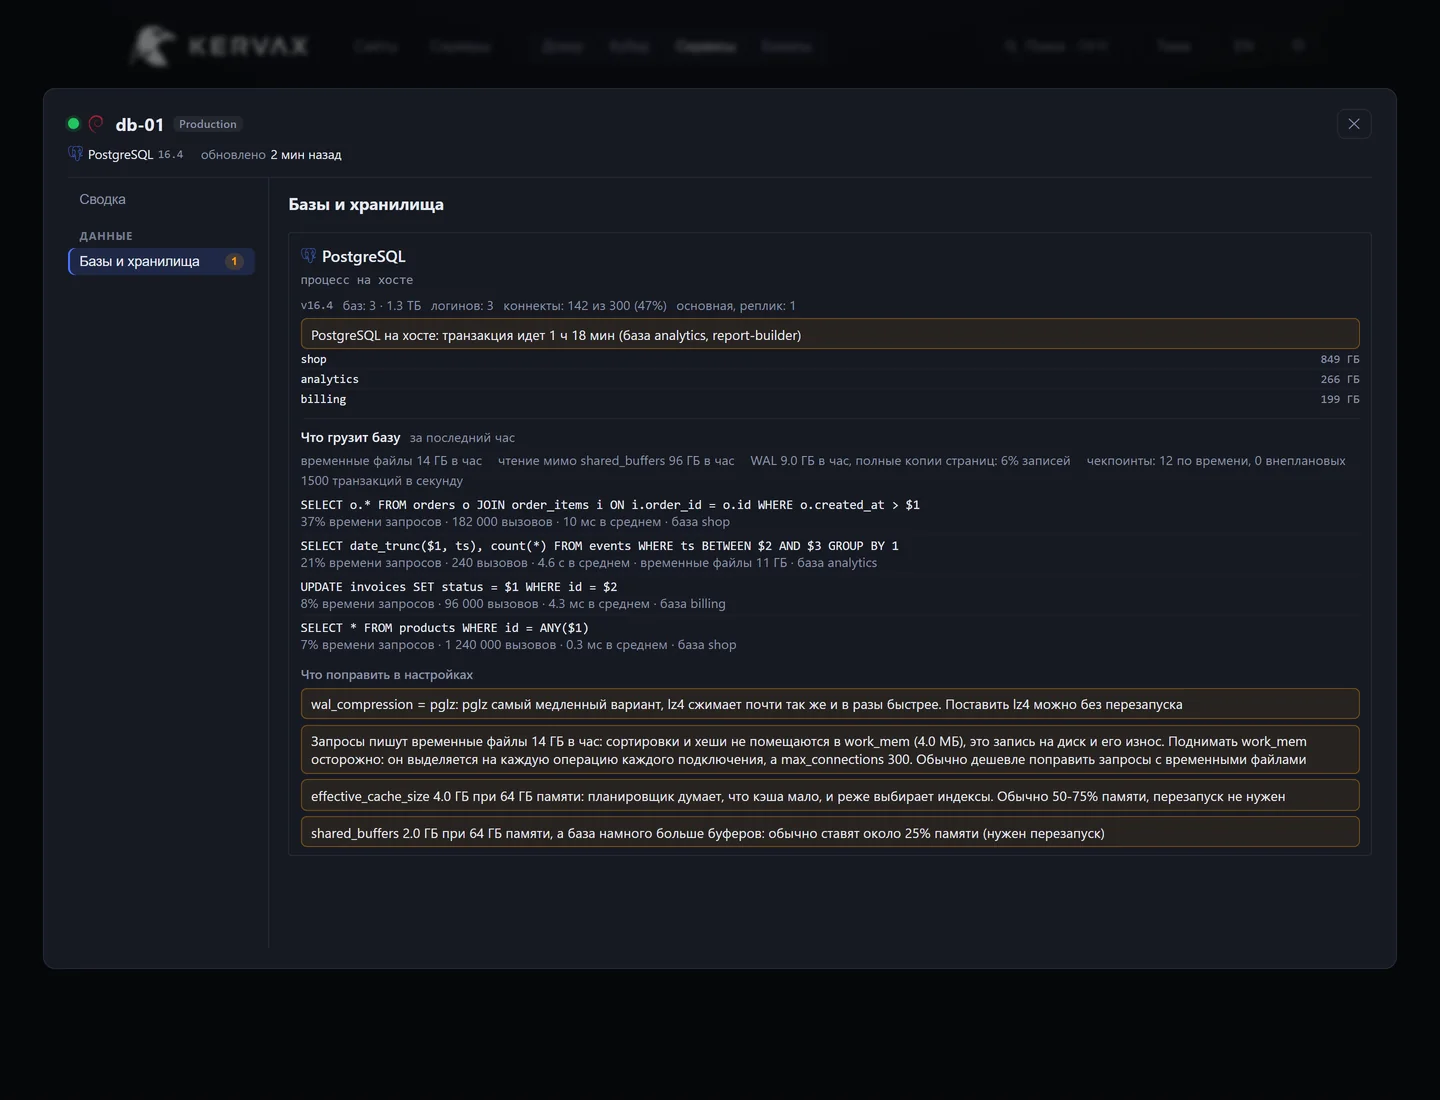Viewport: 1440px width, 1100px height.
Task: Click the основная, реплик: 1 status
Action: tap(736, 306)
